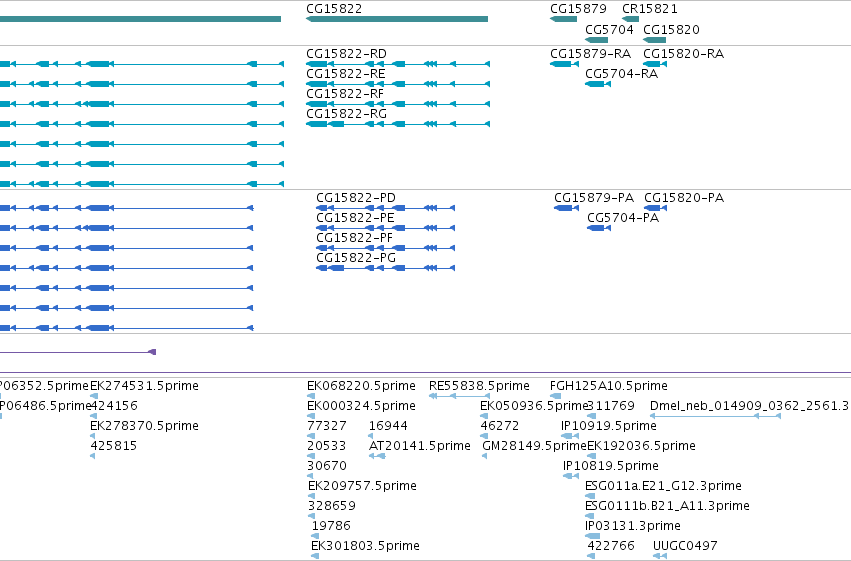This screenshot has height=561, width=851.
Task: Select EST EK068220.5prime
Action: (x=361, y=386)
